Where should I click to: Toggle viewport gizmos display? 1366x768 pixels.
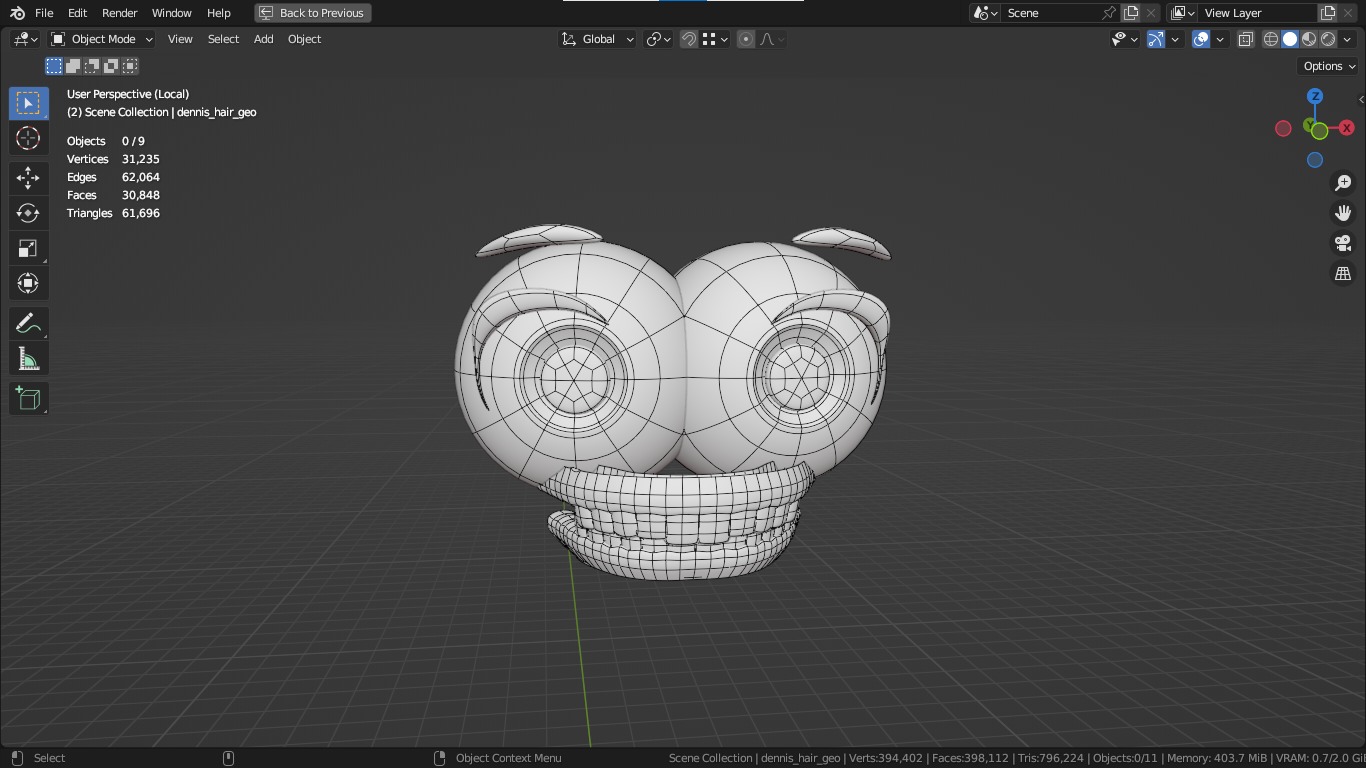(x=1156, y=39)
